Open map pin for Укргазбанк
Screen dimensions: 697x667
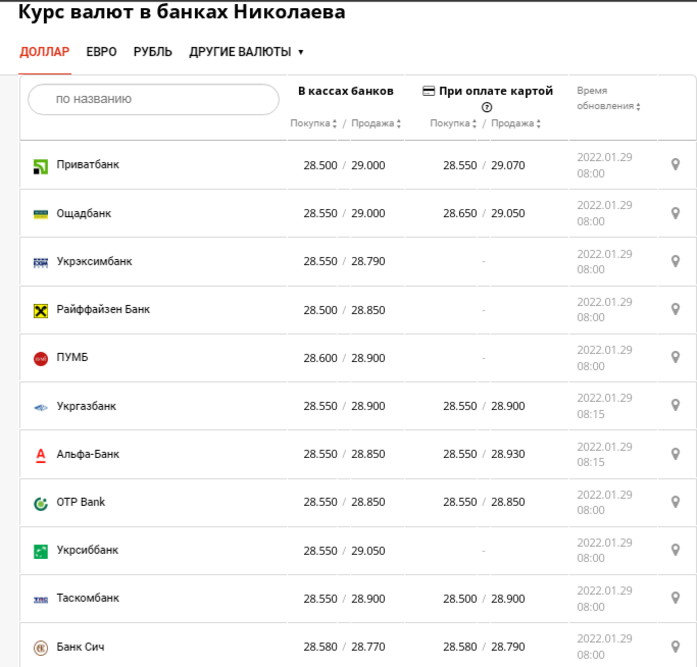[675, 406]
